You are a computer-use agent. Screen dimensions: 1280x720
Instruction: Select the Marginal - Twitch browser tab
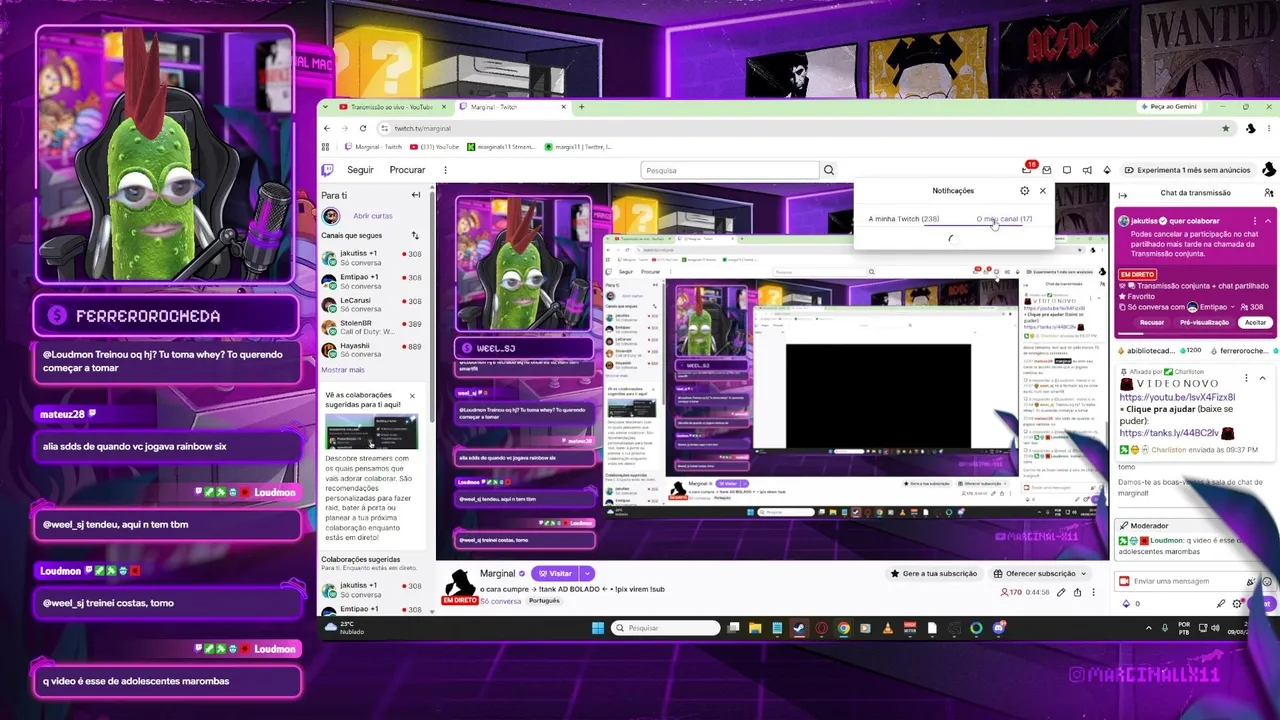coord(513,107)
